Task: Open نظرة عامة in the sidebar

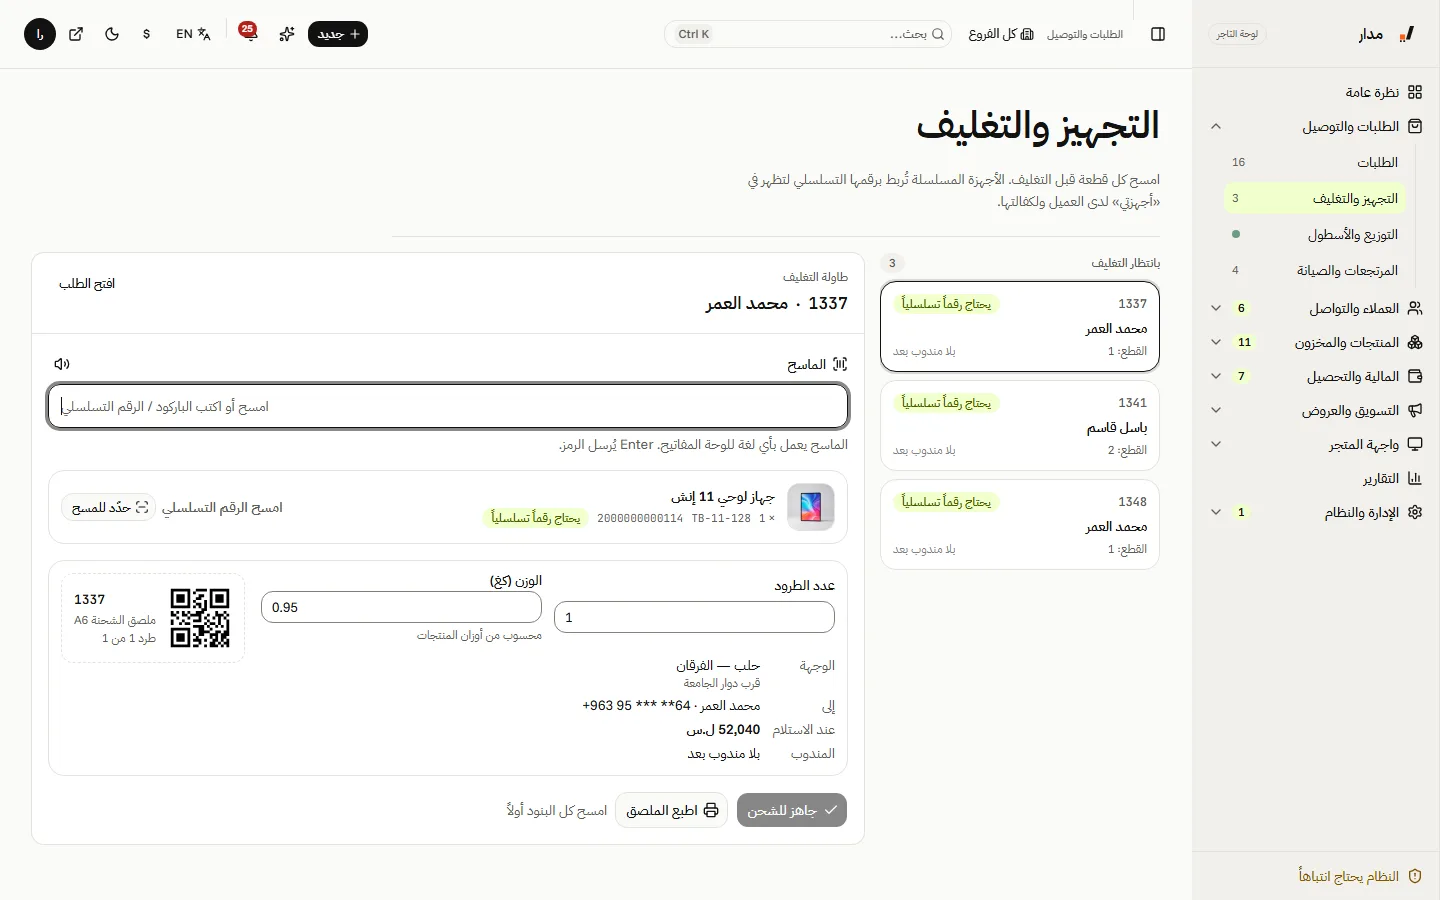Action: (1316, 92)
